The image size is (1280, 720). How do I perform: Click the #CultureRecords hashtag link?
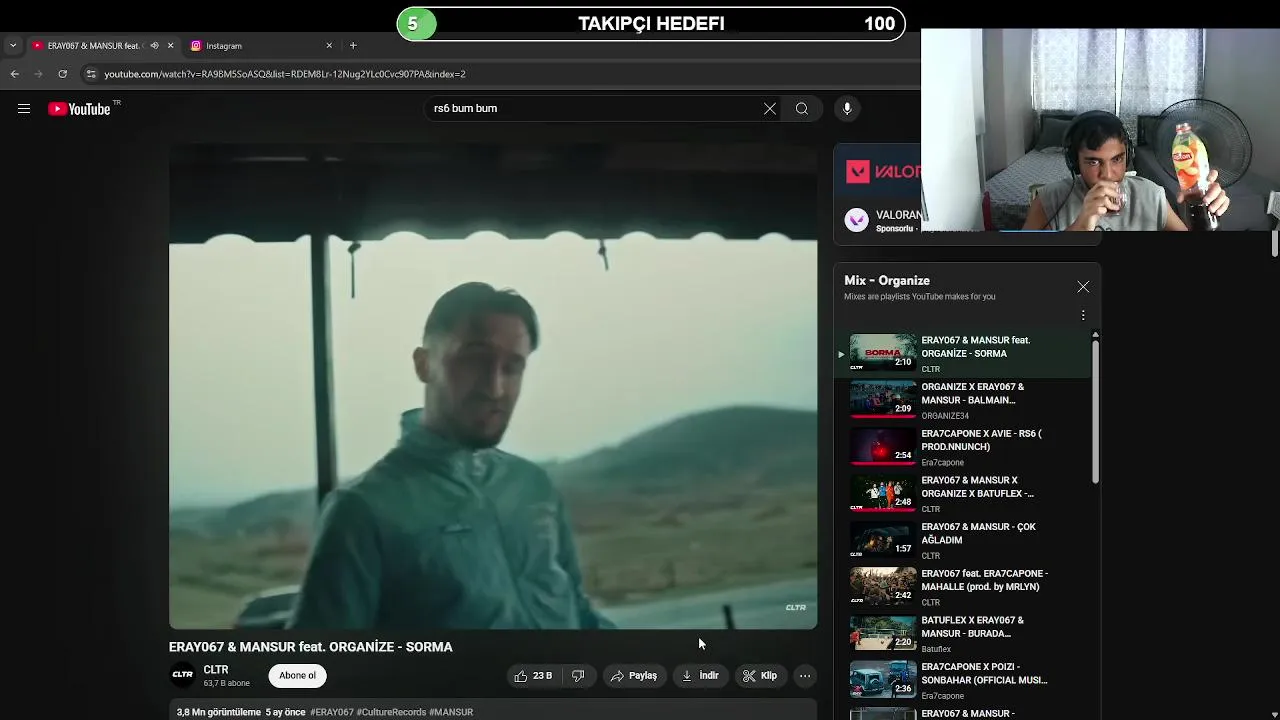(x=391, y=712)
